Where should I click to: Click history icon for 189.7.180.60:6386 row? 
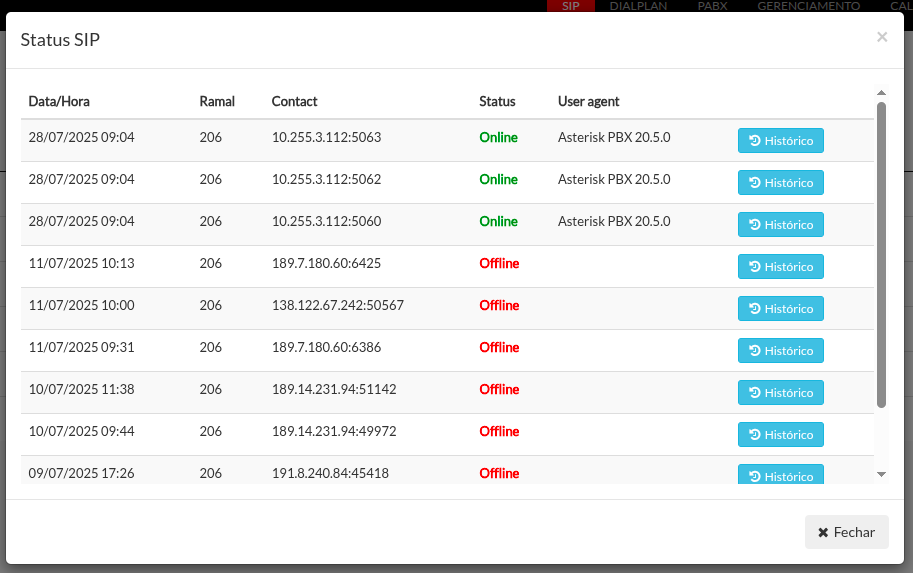pyautogui.click(x=755, y=350)
